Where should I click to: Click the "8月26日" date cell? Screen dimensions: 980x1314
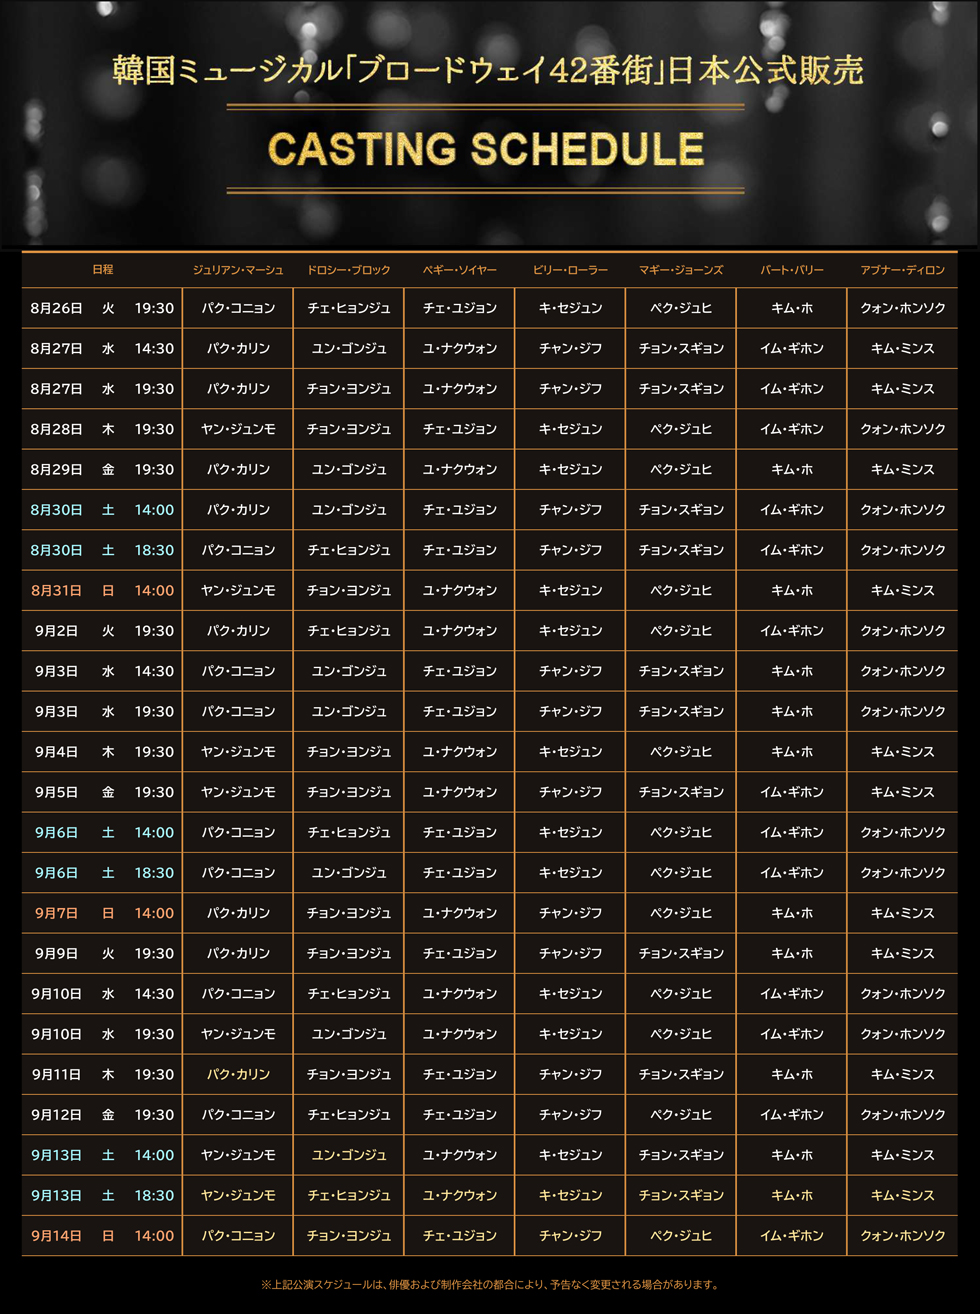point(56,308)
